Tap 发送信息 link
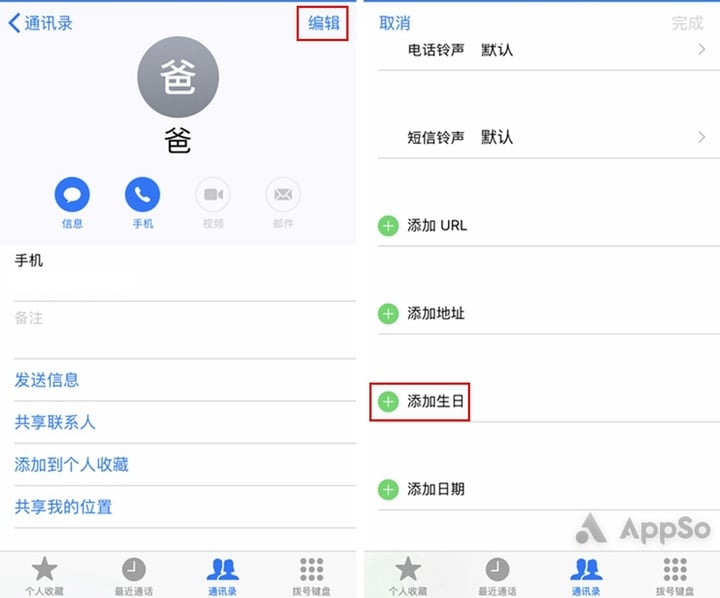 click(x=47, y=380)
